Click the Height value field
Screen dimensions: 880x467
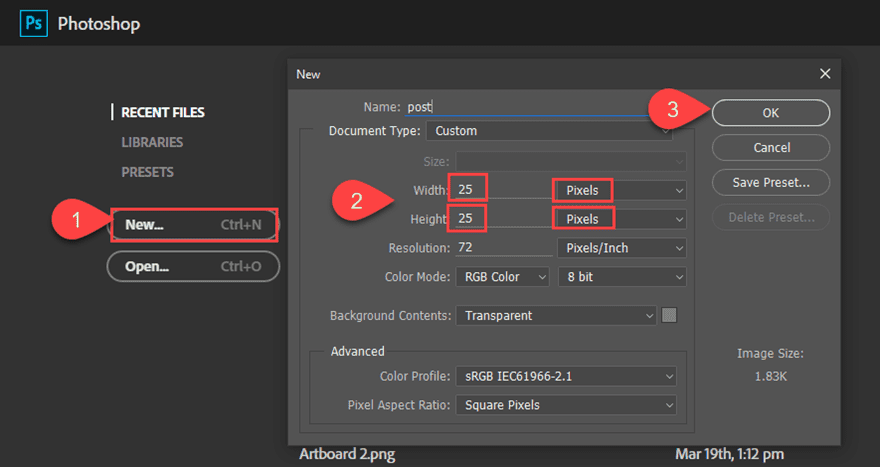(503, 218)
